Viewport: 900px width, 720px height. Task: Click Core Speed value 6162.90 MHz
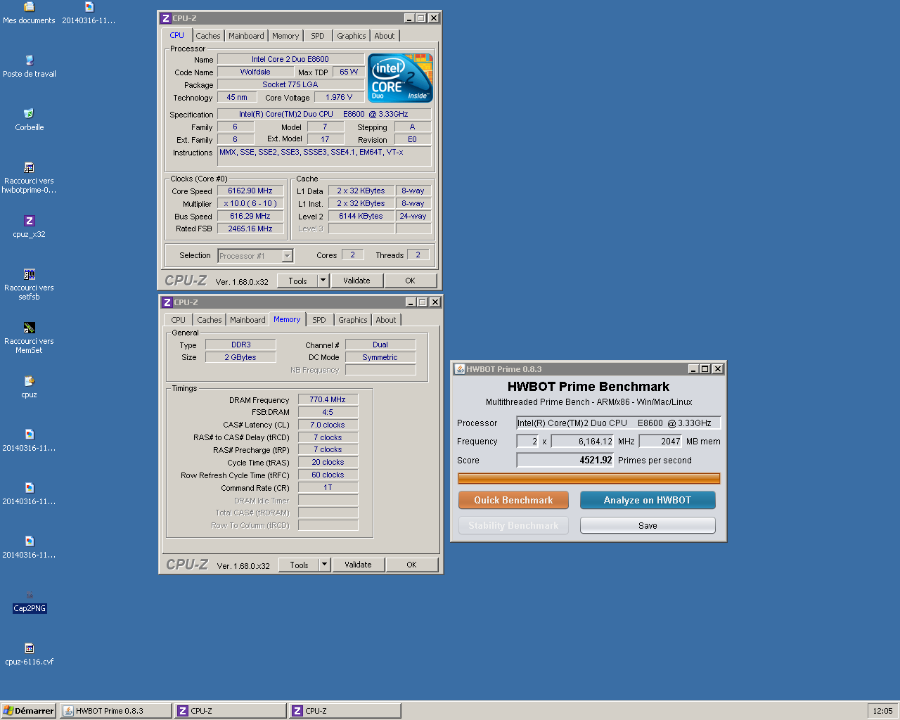coord(250,191)
